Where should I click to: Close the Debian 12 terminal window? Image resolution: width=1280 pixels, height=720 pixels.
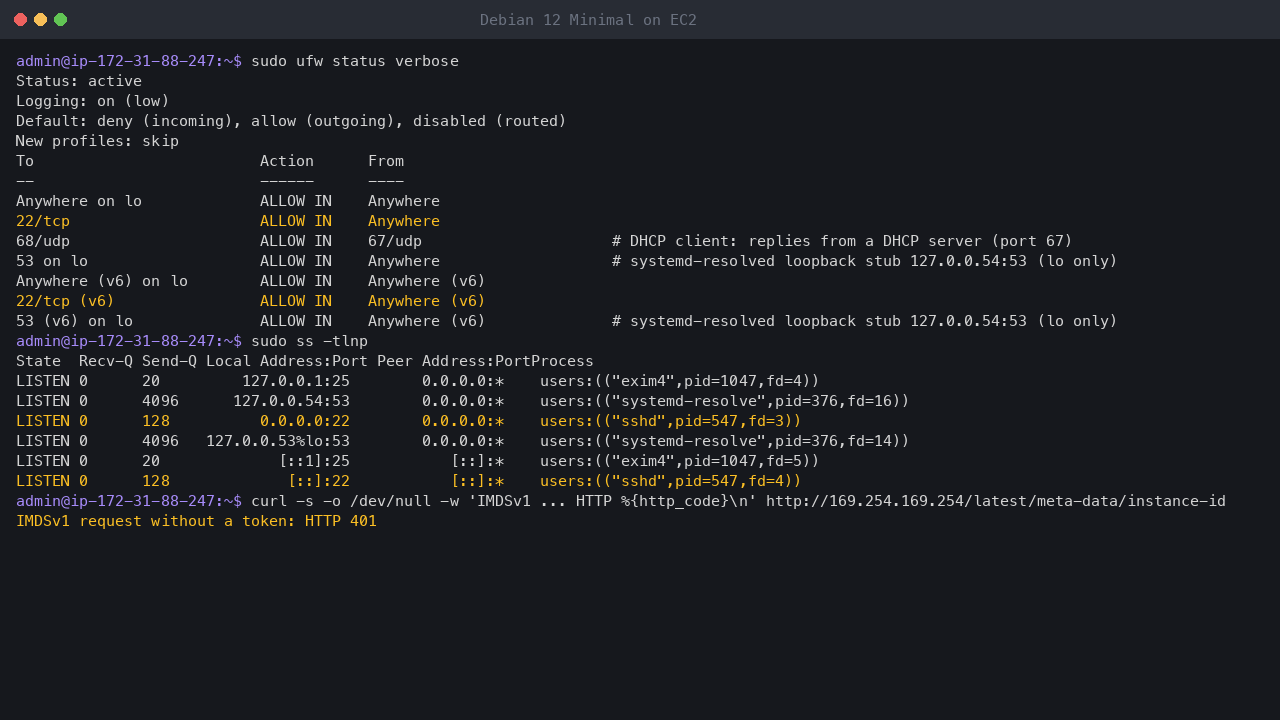coord(21,20)
